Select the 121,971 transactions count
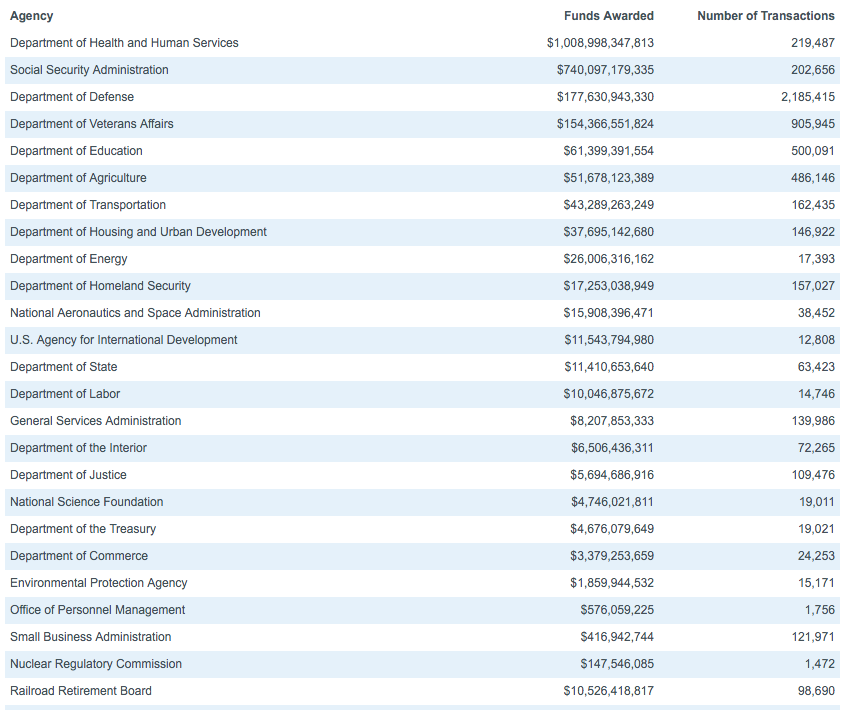This screenshot has height=710, width=845. click(x=813, y=636)
